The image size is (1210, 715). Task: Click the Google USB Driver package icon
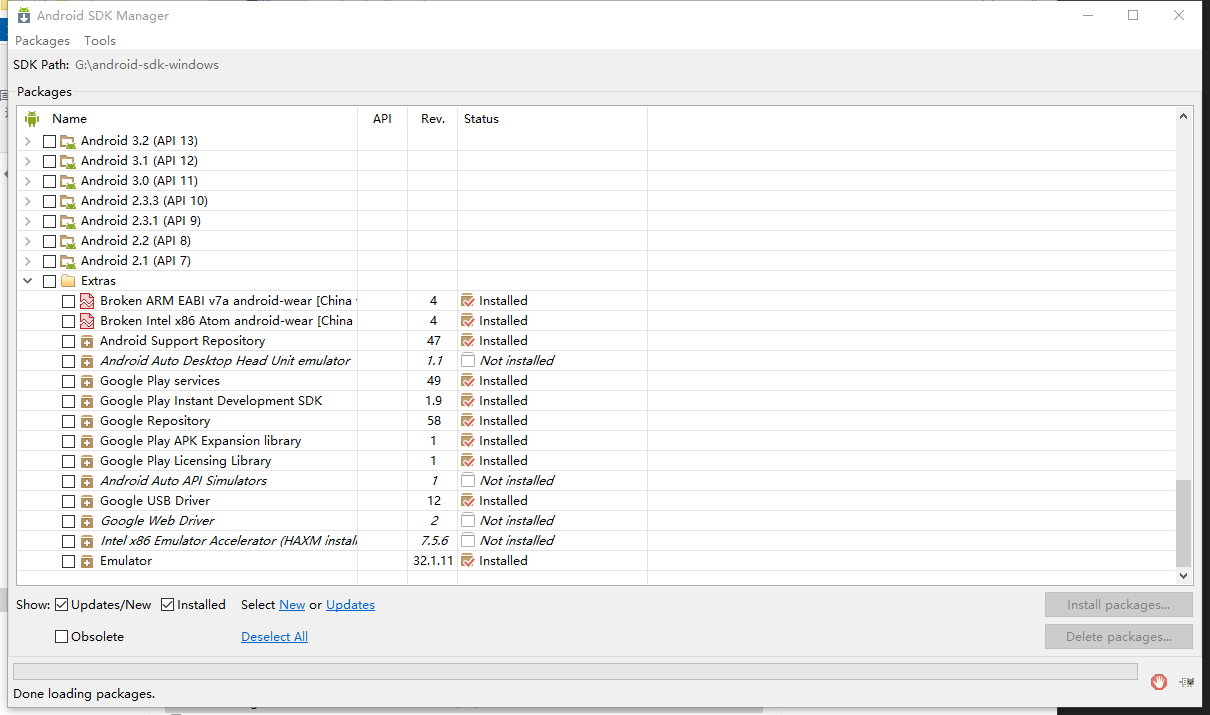point(87,501)
